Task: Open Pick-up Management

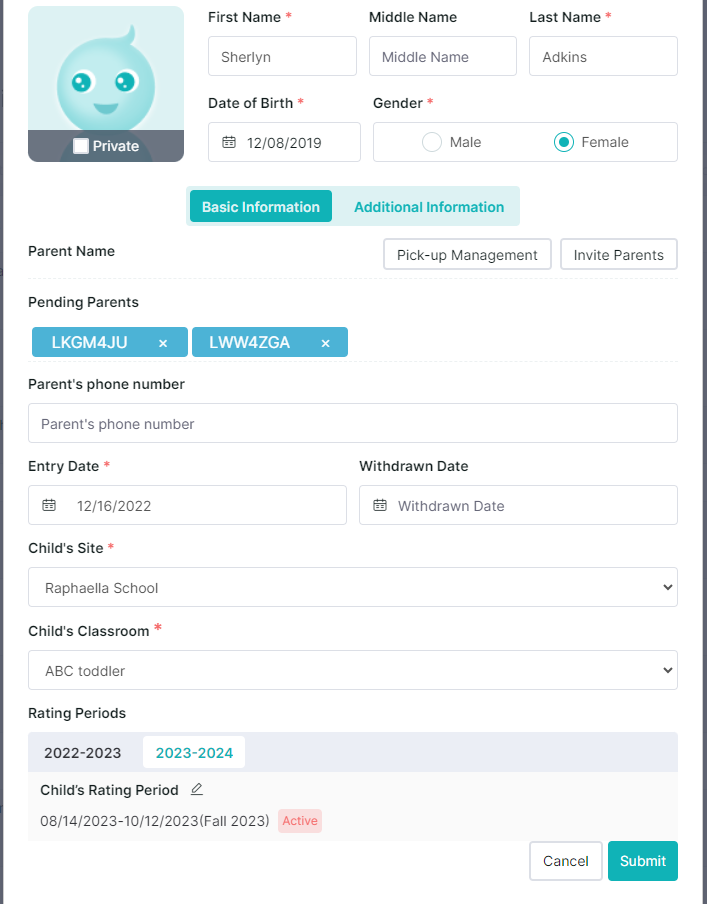Action: coord(467,254)
